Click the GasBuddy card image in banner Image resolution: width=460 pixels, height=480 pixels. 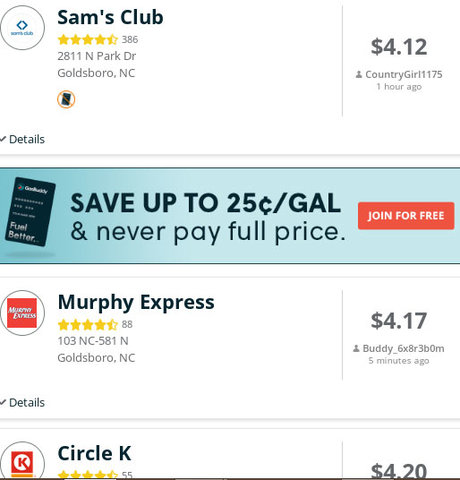(x=30, y=212)
